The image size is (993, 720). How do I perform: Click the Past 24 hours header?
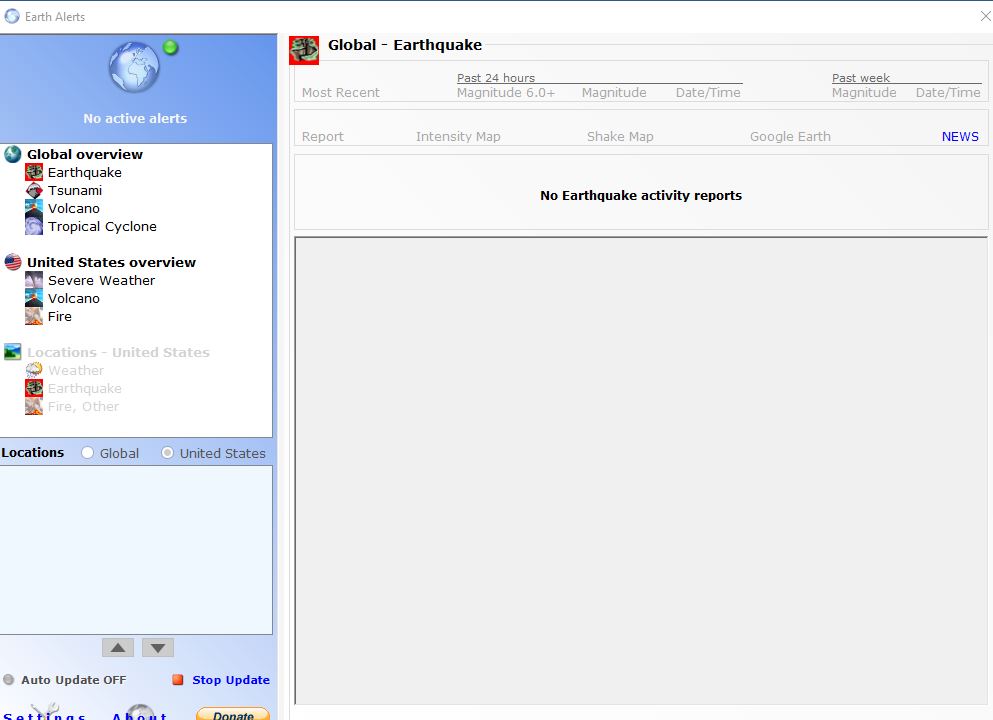point(496,78)
